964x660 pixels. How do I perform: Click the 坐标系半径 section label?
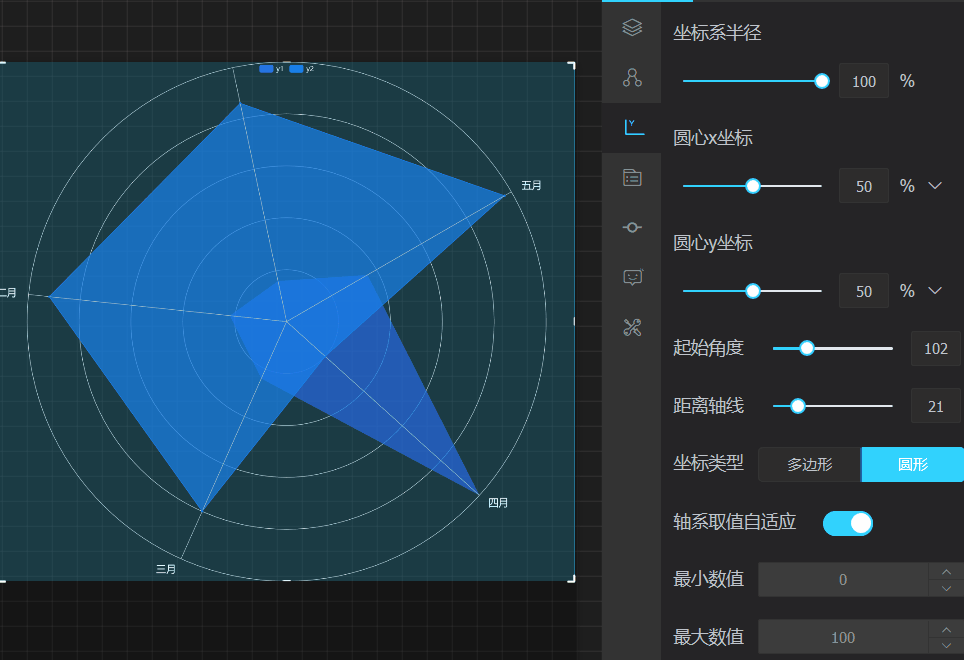(717, 33)
